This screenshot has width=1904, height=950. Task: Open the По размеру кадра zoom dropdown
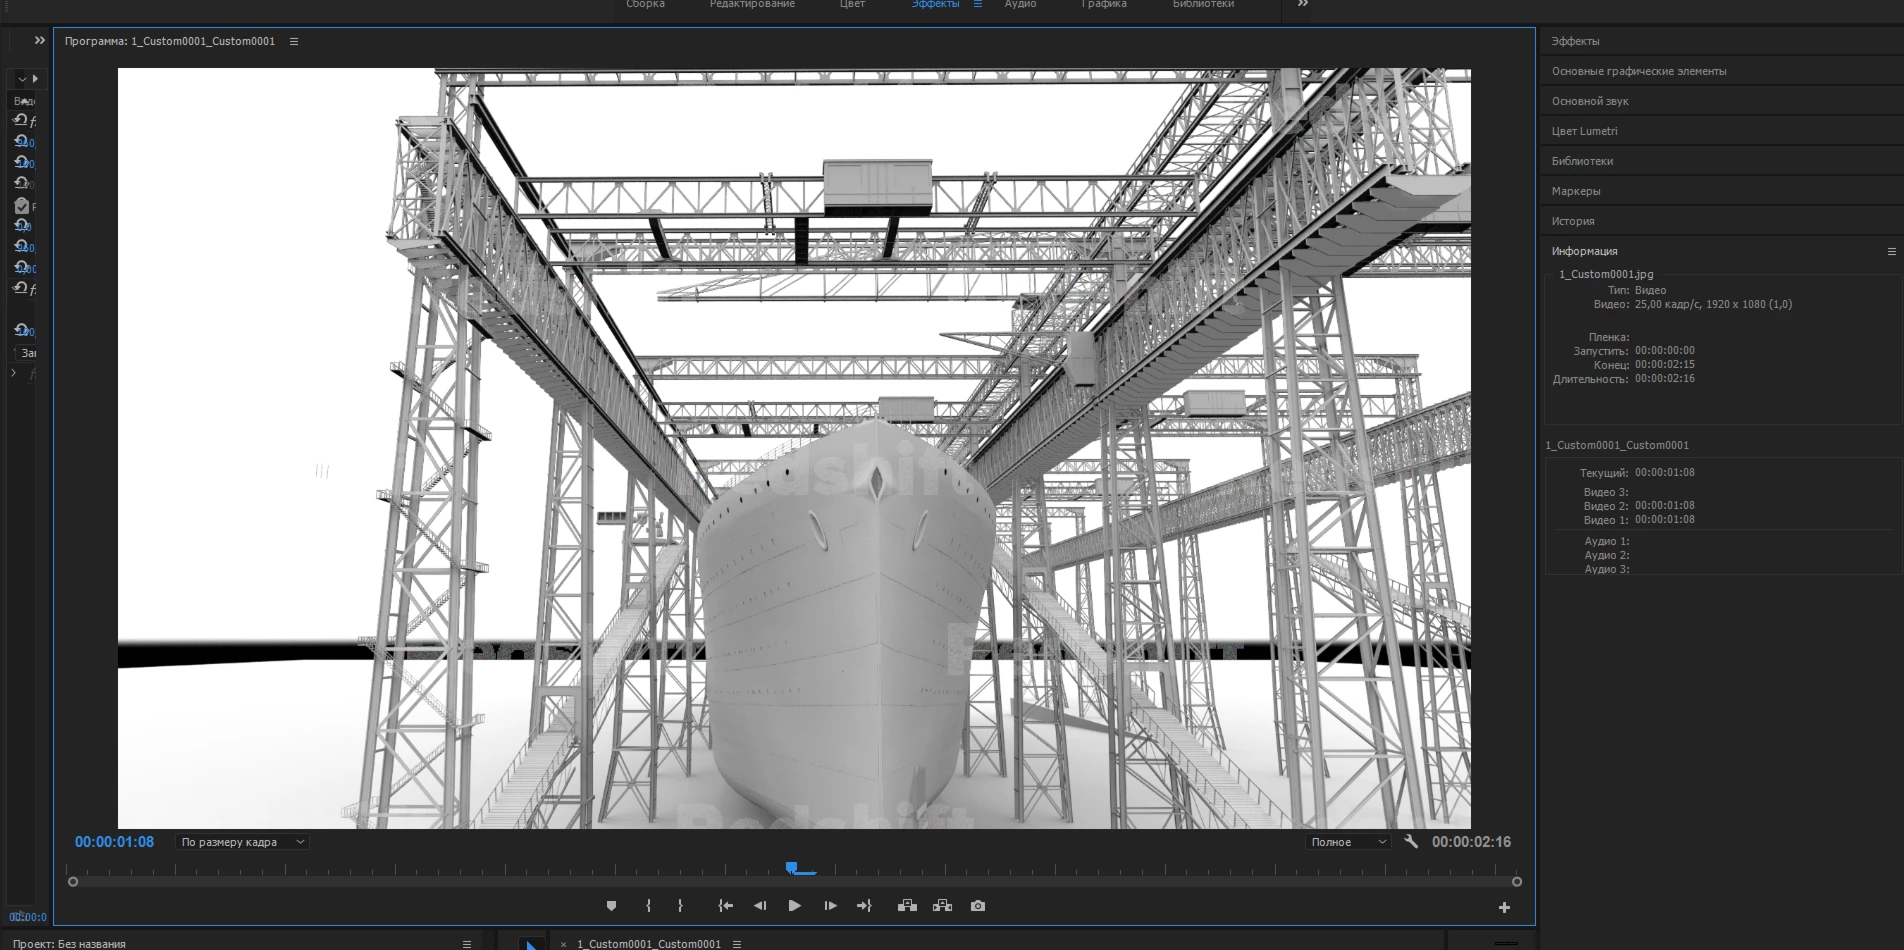(242, 842)
